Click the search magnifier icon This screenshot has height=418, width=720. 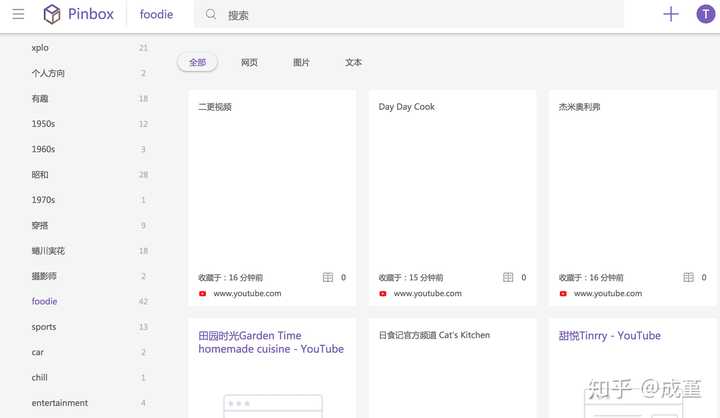point(211,14)
